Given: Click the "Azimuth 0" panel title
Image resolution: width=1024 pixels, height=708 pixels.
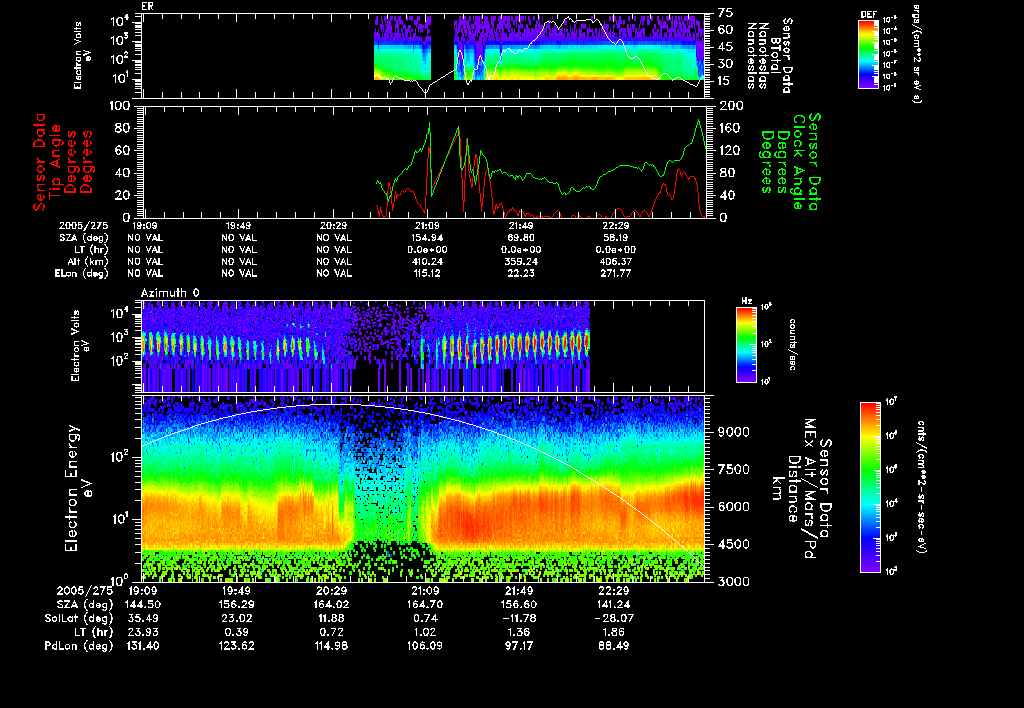Looking at the screenshot, I should [x=170, y=293].
